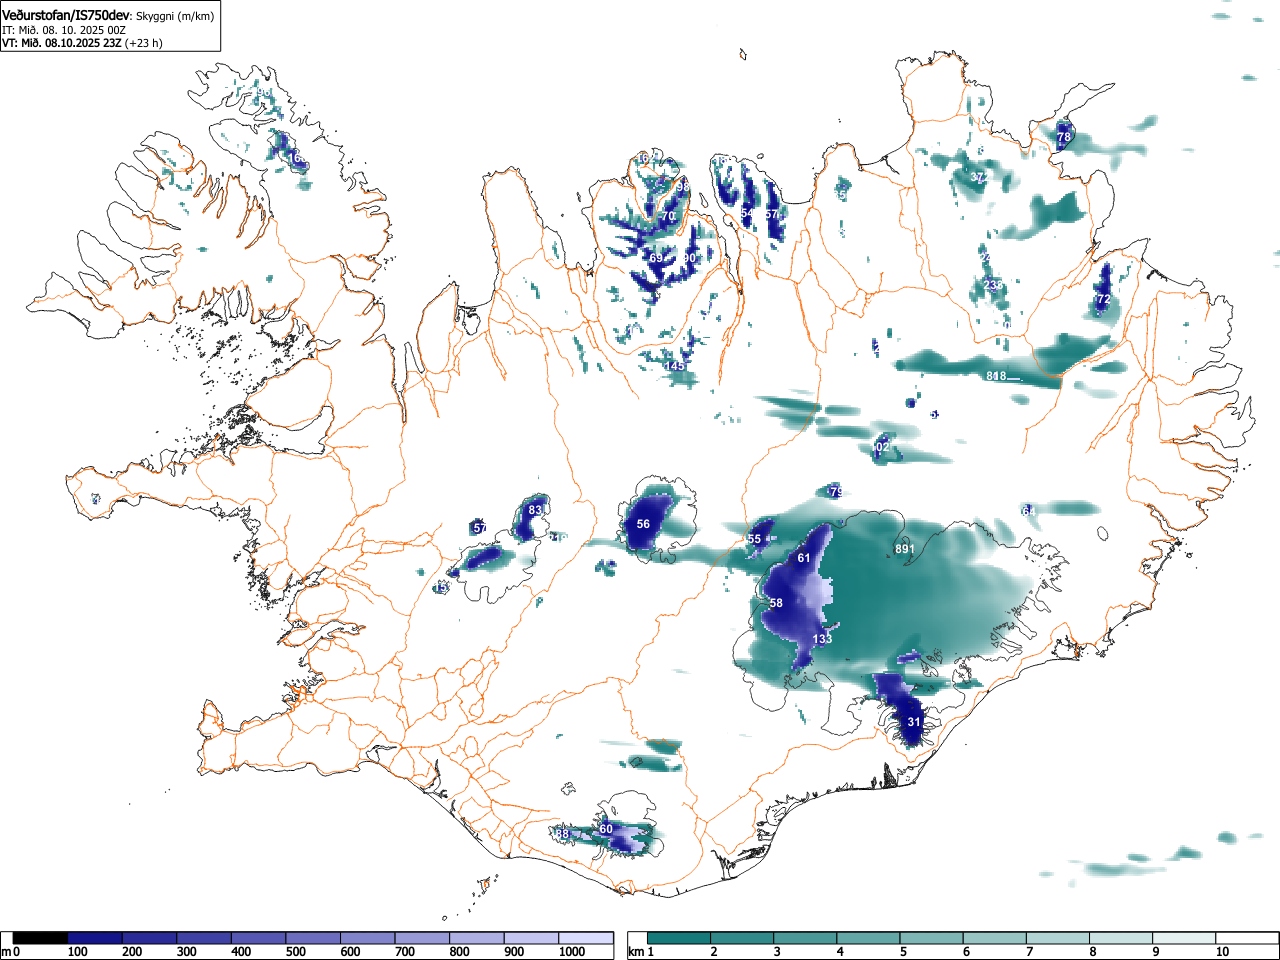Pick the 9–10 km pale legend swatch
The width and height of the screenshot is (1280, 960).
1186,938
